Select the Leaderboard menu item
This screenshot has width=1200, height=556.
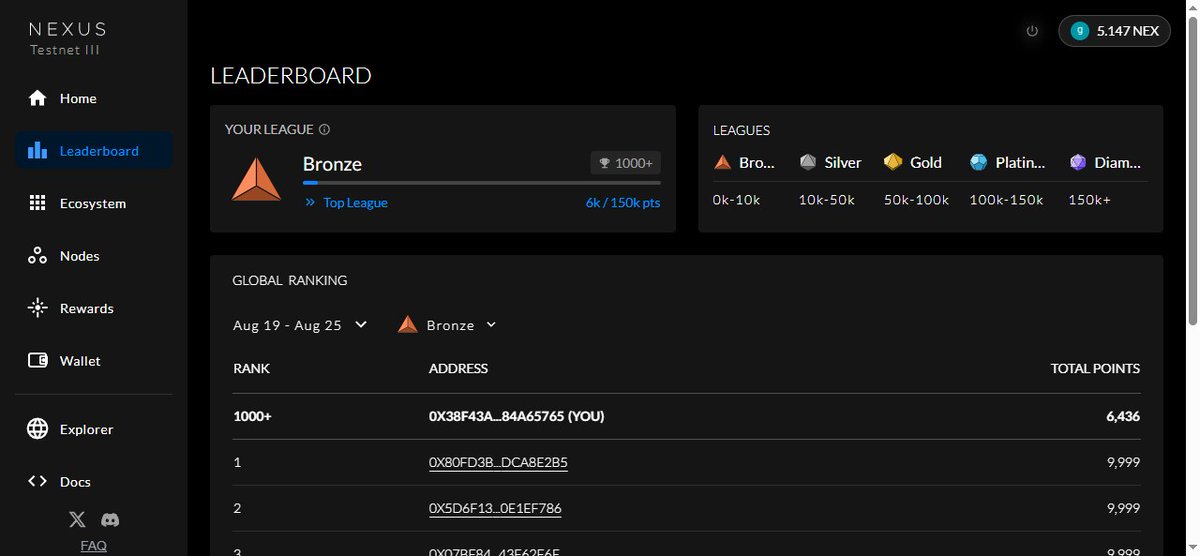tap(94, 151)
